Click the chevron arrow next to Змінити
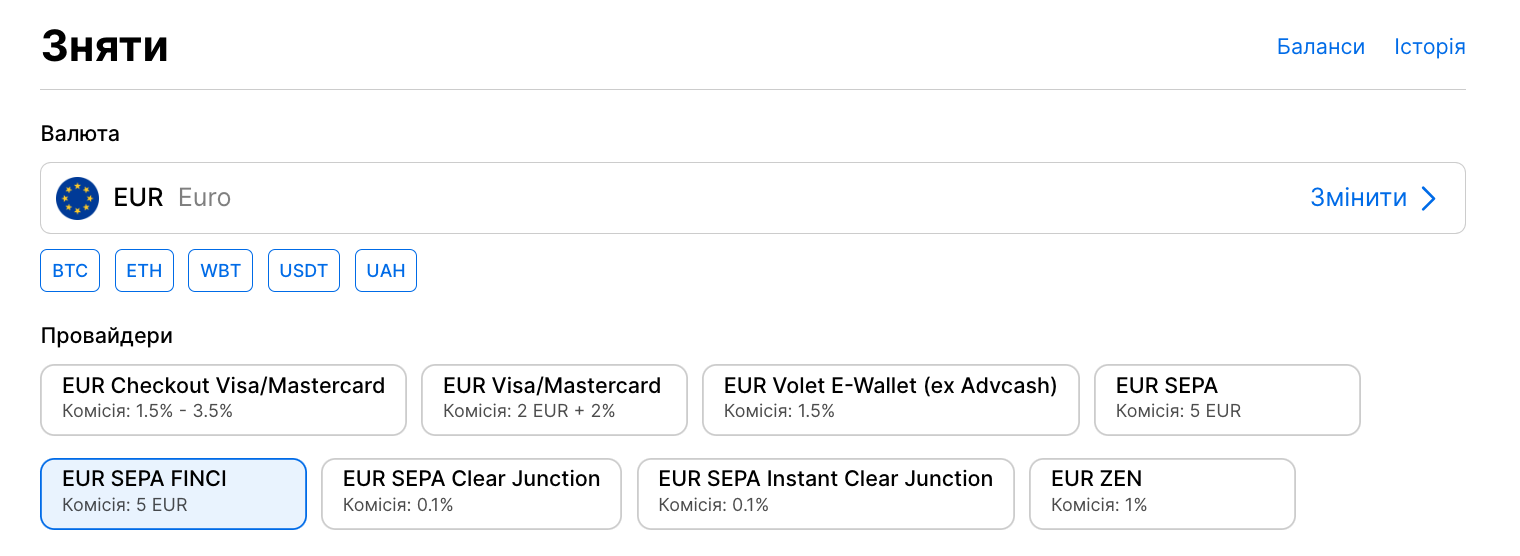This screenshot has width=1520, height=556. 1429,198
